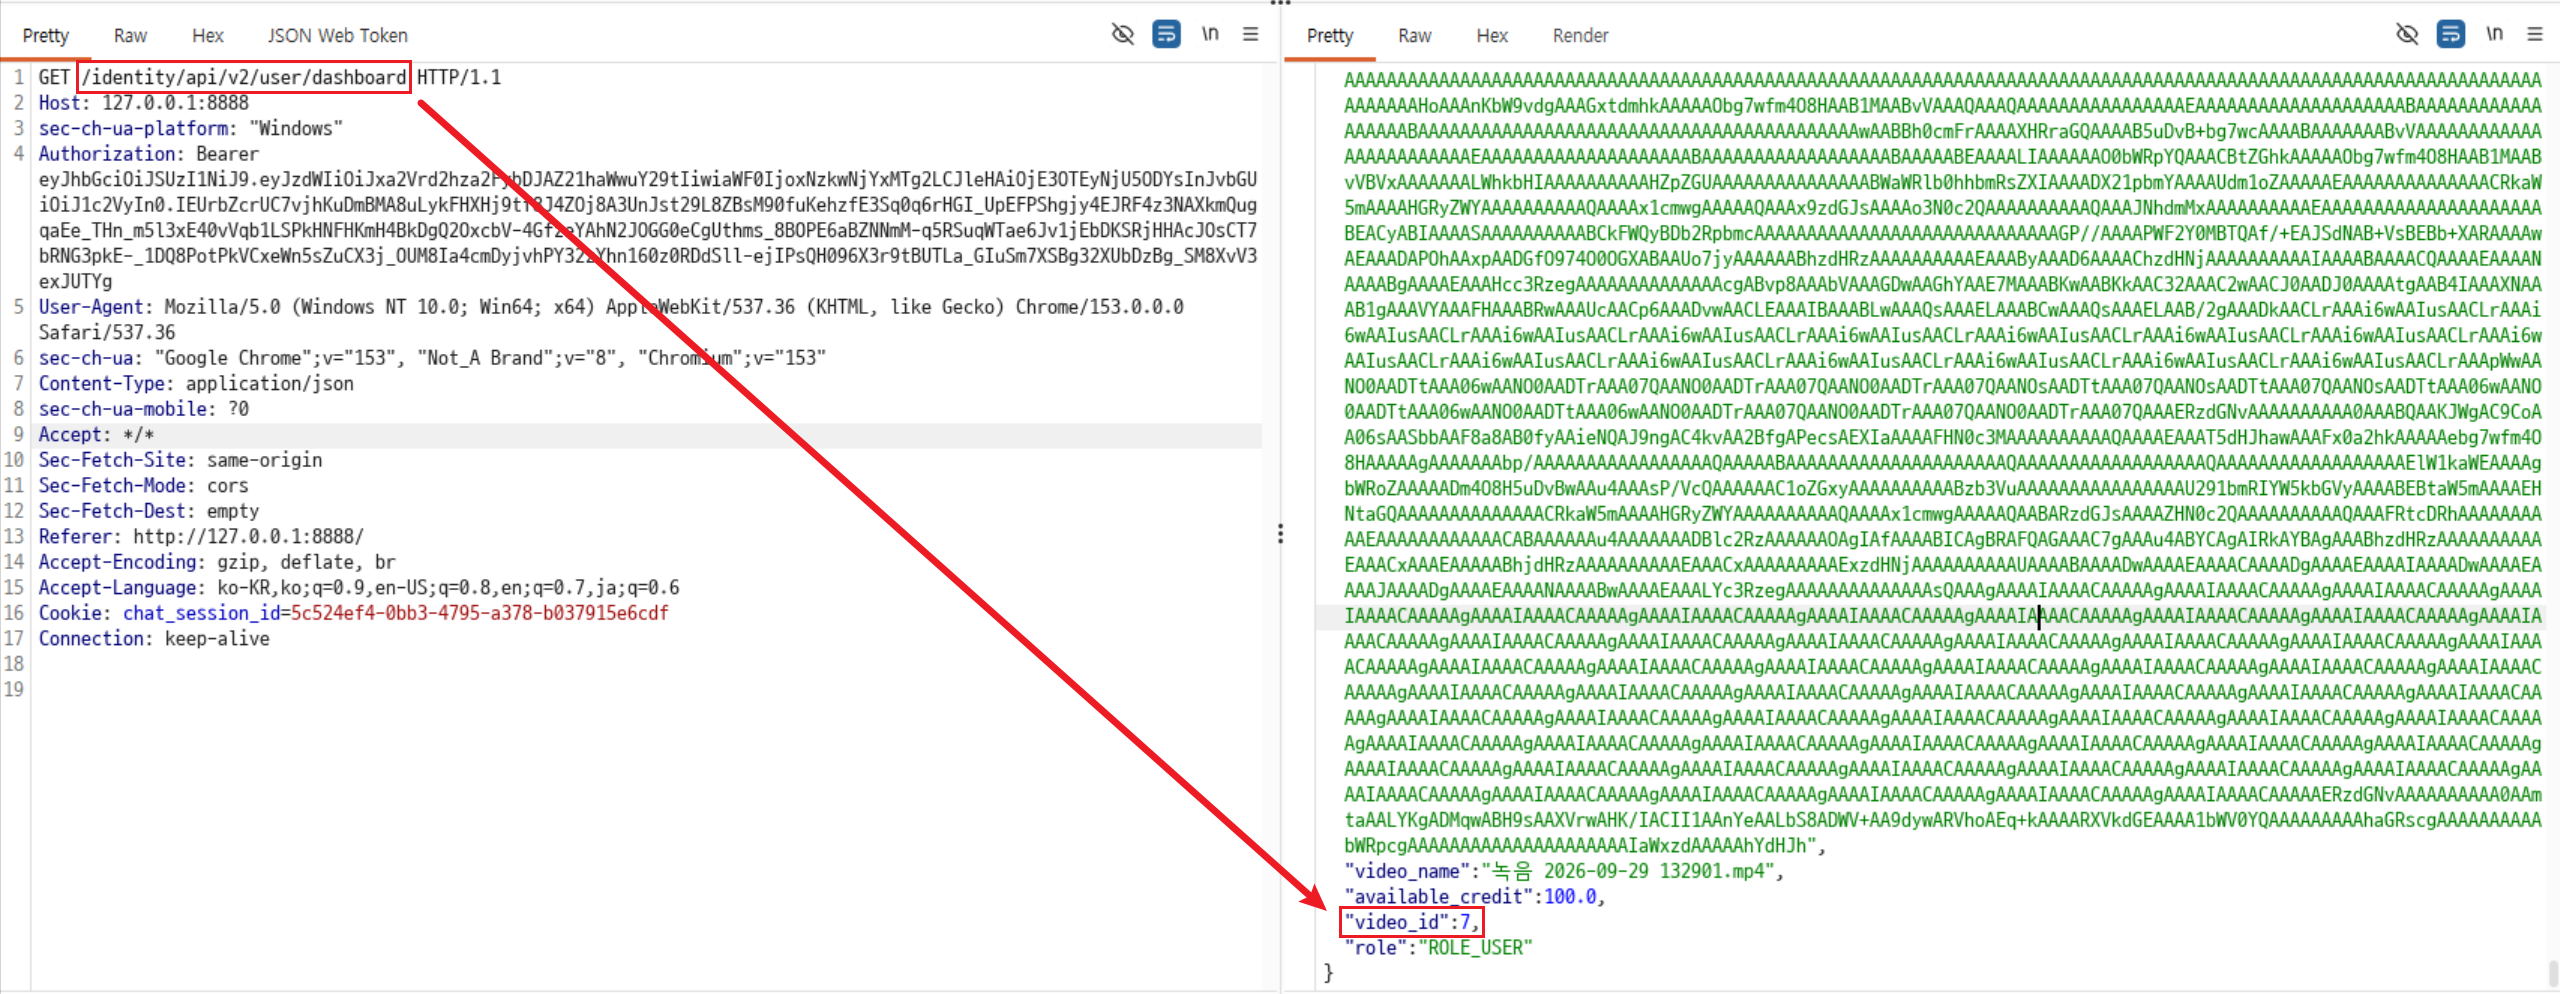The width and height of the screenshot is (2560, 994).
Task: Click the Sec-Fetch-Mode cors line
Action: click(x=143, y=486)
